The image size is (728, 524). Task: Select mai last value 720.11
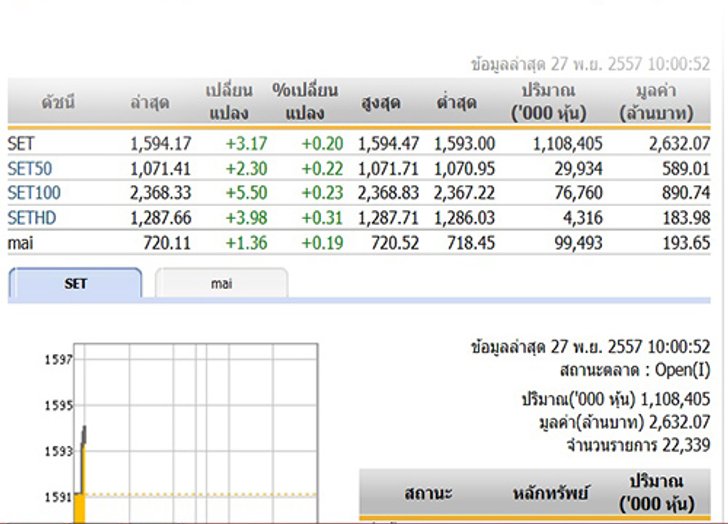click(167, 243)
